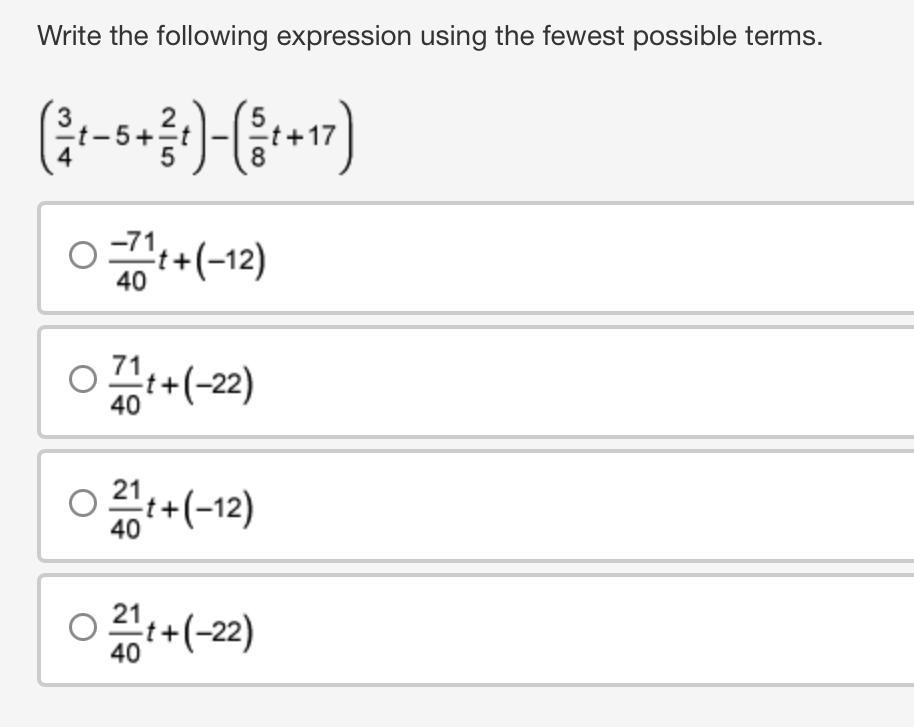Click the question instruction sentence
Screen dimensions: 914x727
coord(430,36)
